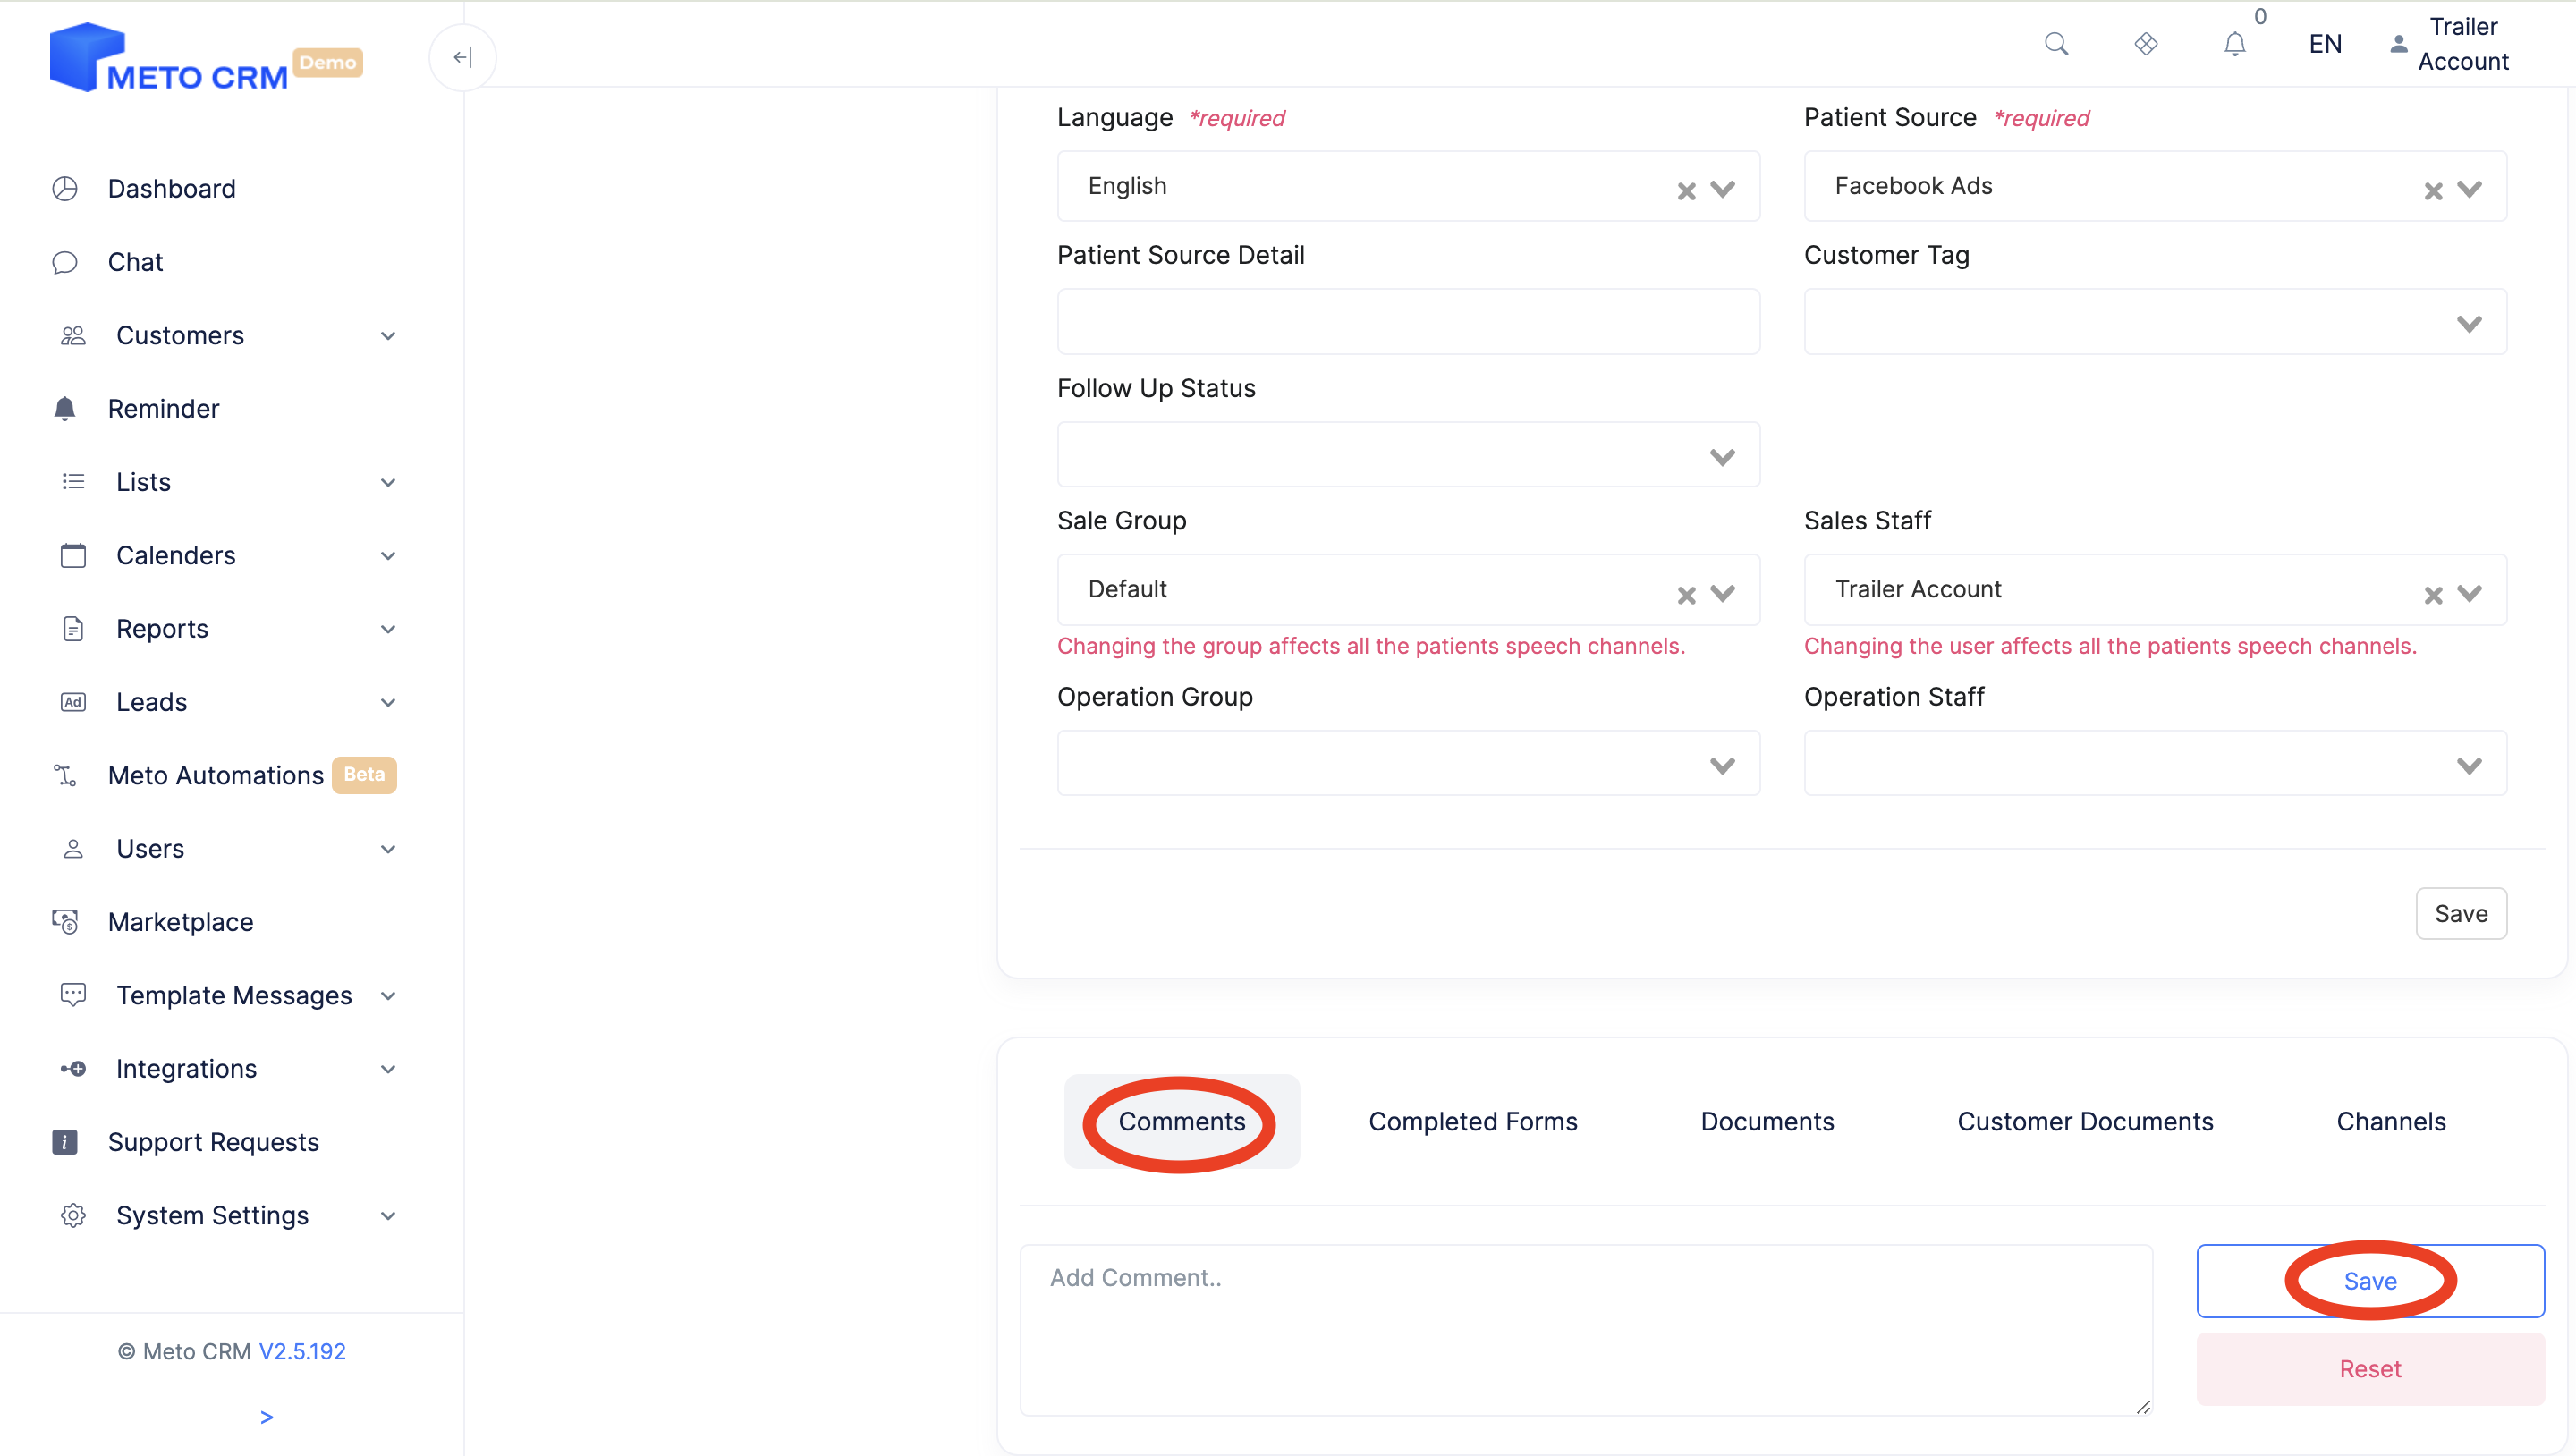This screenshot has width=2576, height=1456.
Task: Click the diamond icon in top bar
Action: click(2146, 44)
